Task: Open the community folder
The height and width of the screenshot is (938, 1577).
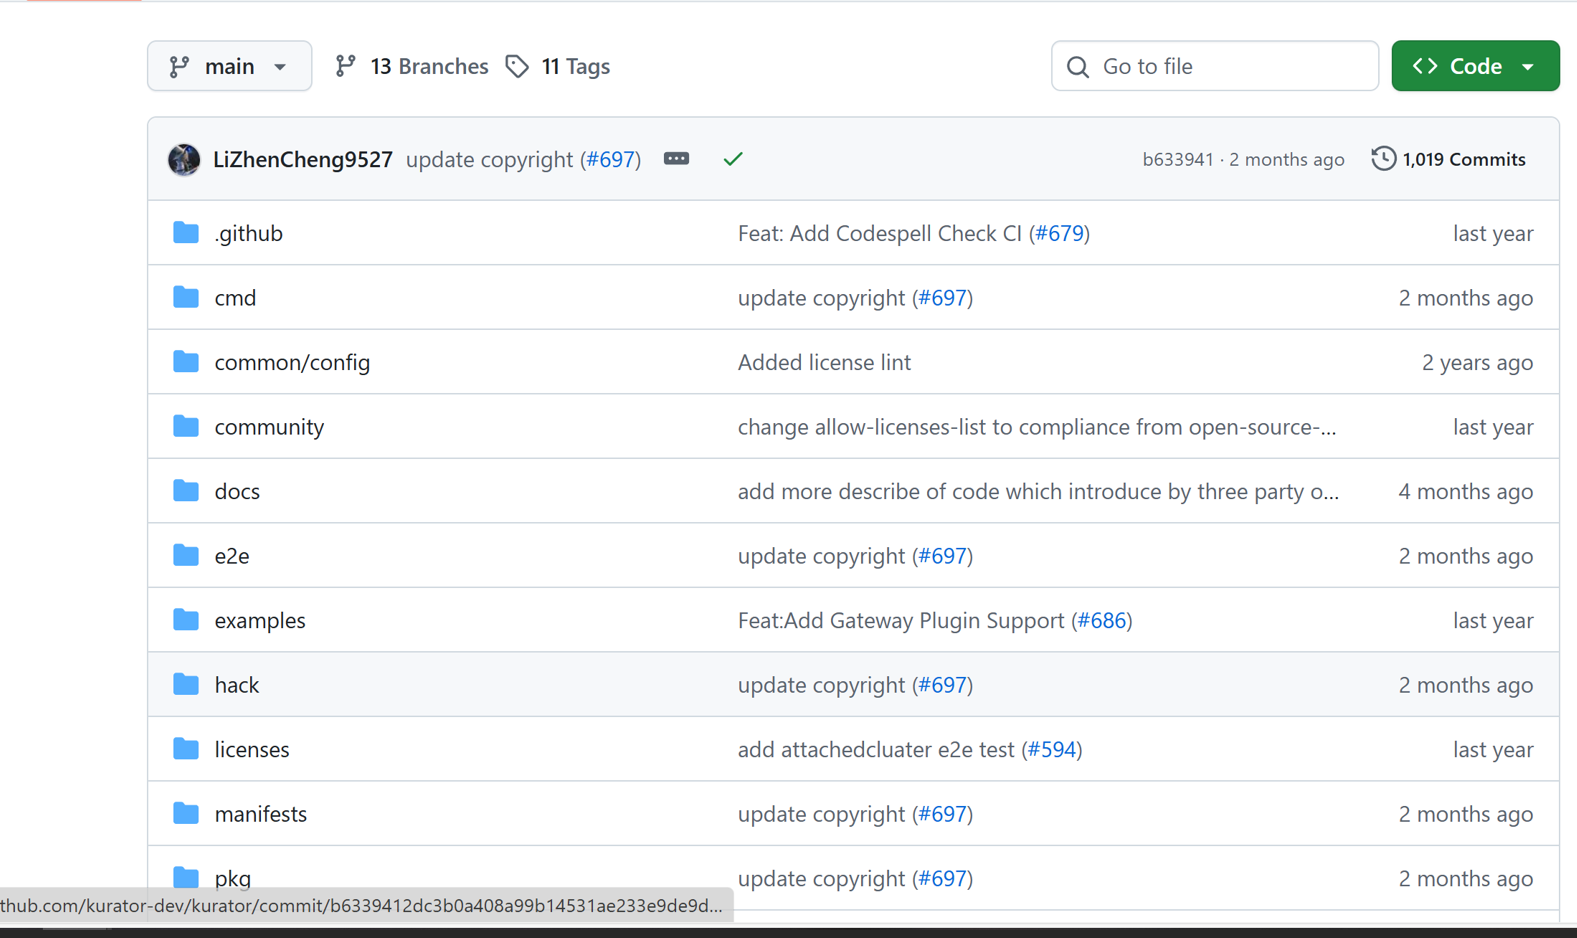Action: 269,427
